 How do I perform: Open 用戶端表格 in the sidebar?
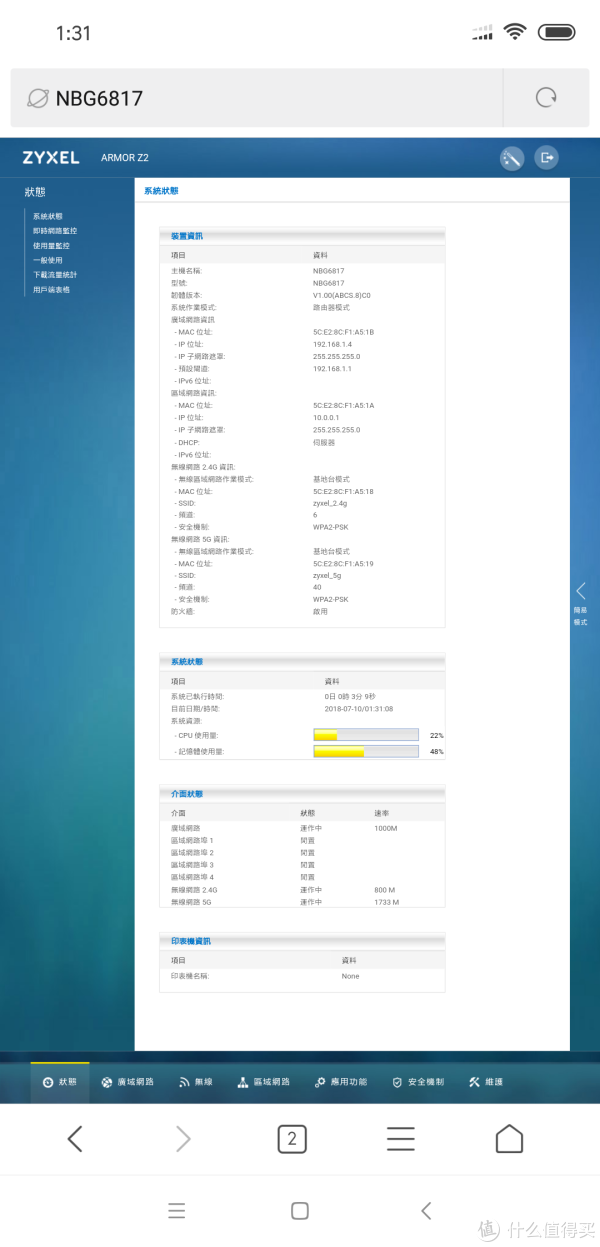click(51, 290)
